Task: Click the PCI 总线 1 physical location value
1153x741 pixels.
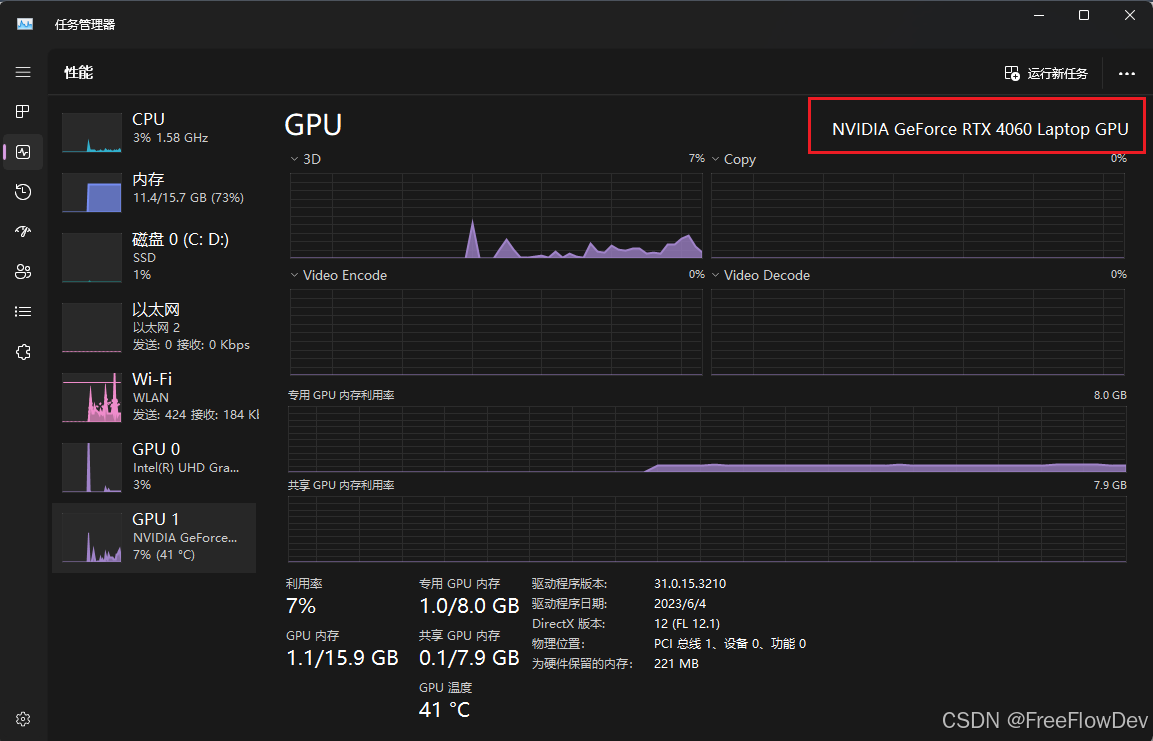Action: point(729,644)
